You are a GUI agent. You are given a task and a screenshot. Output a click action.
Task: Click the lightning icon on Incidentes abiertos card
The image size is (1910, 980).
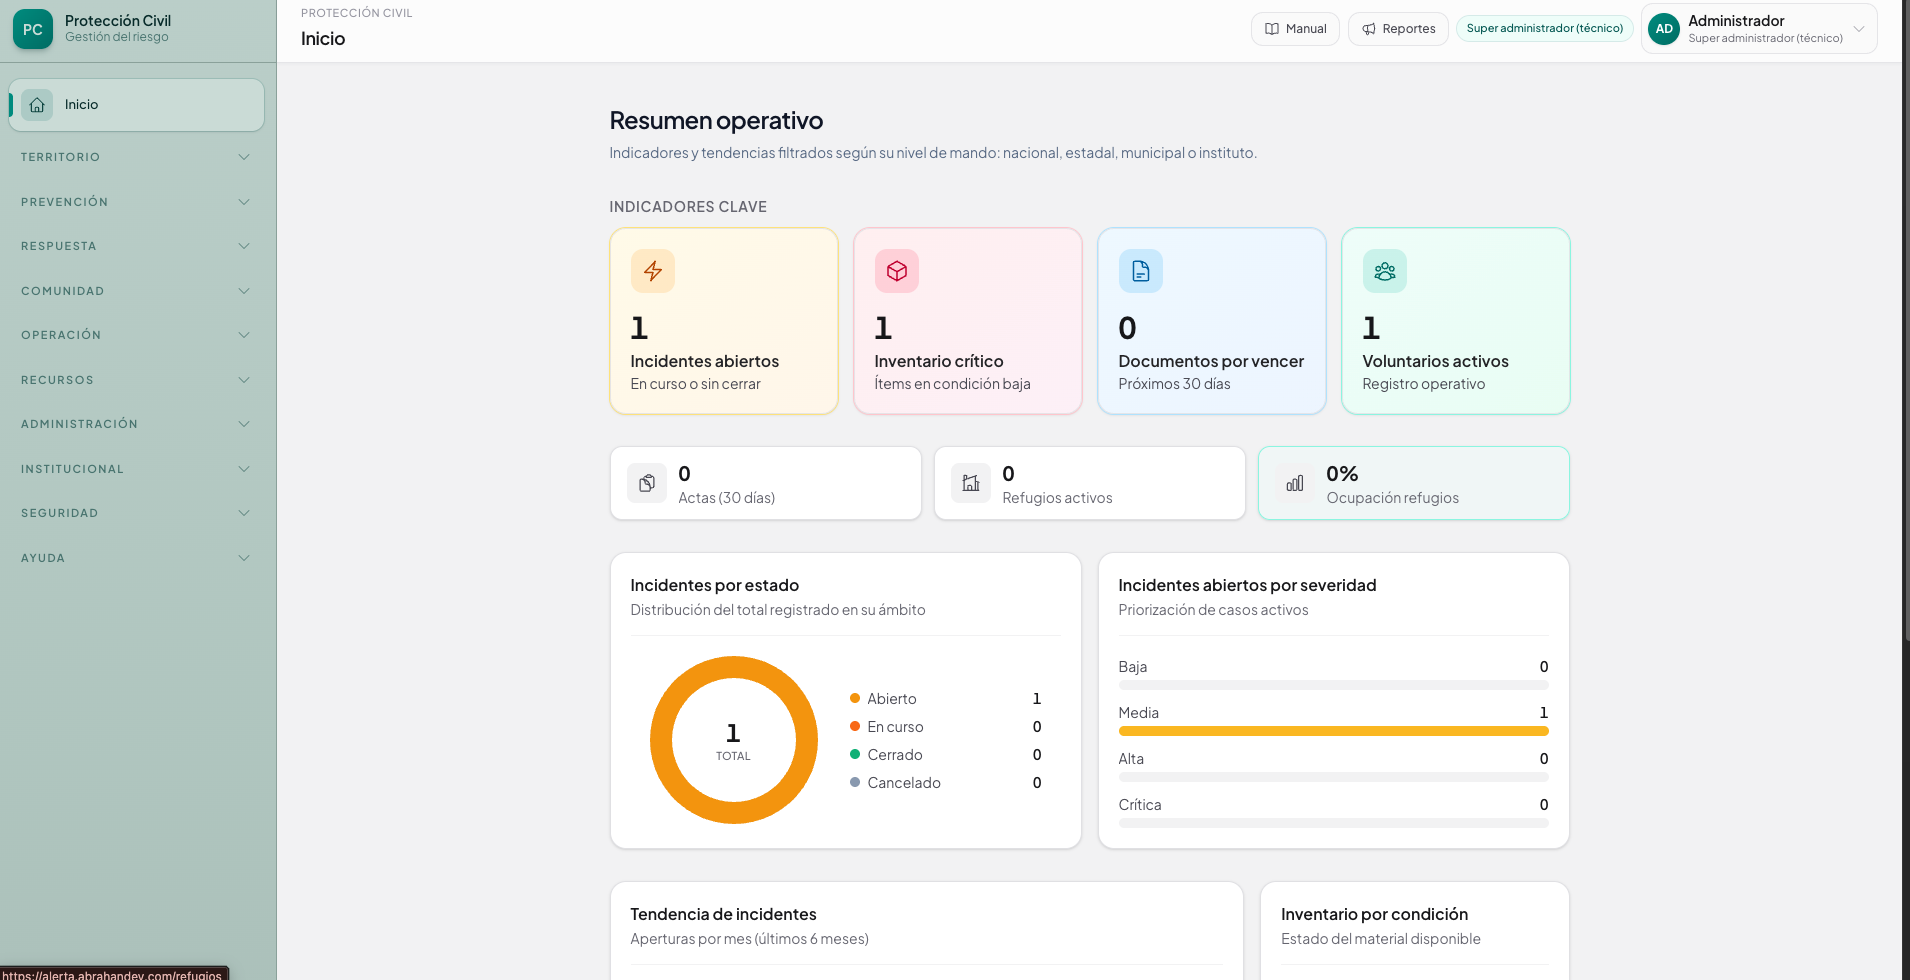pos(653,271)
